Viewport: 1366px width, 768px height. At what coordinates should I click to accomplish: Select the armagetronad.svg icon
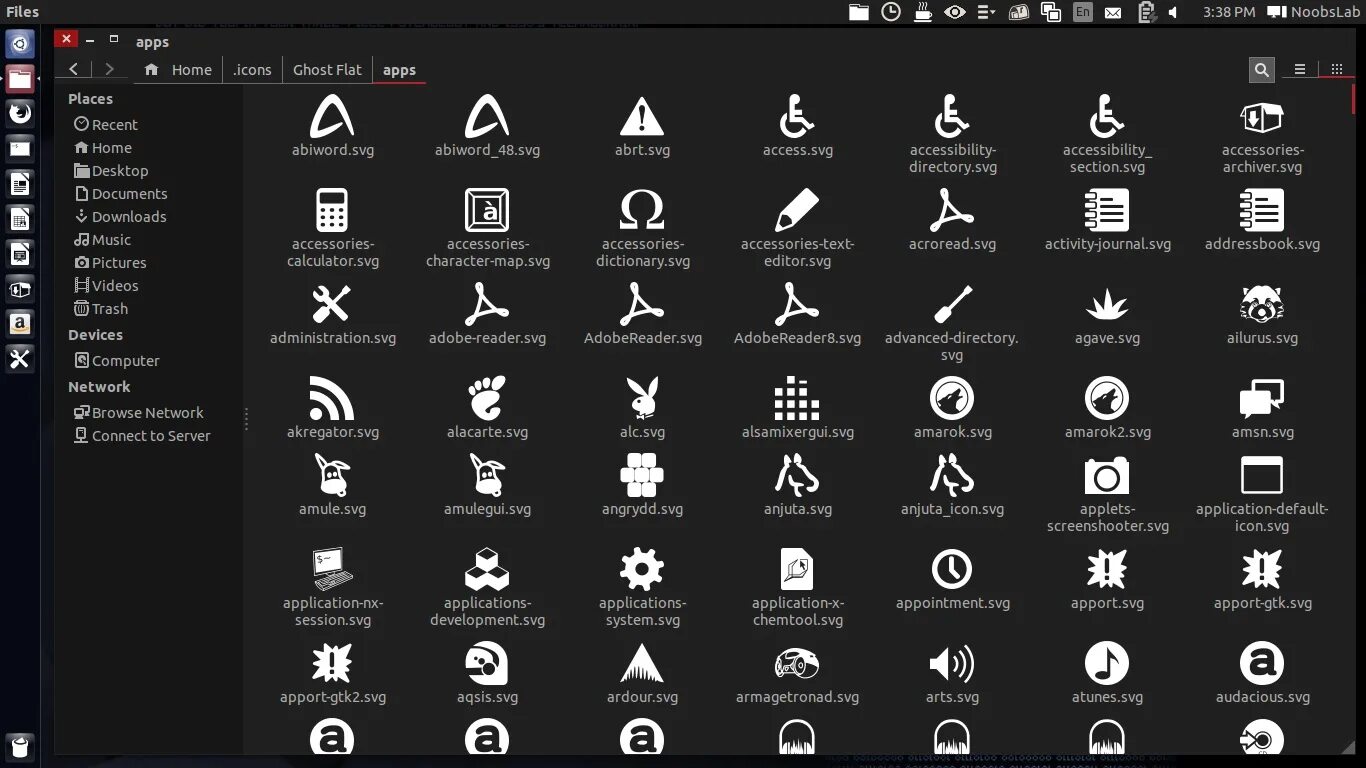click(797, 664)
